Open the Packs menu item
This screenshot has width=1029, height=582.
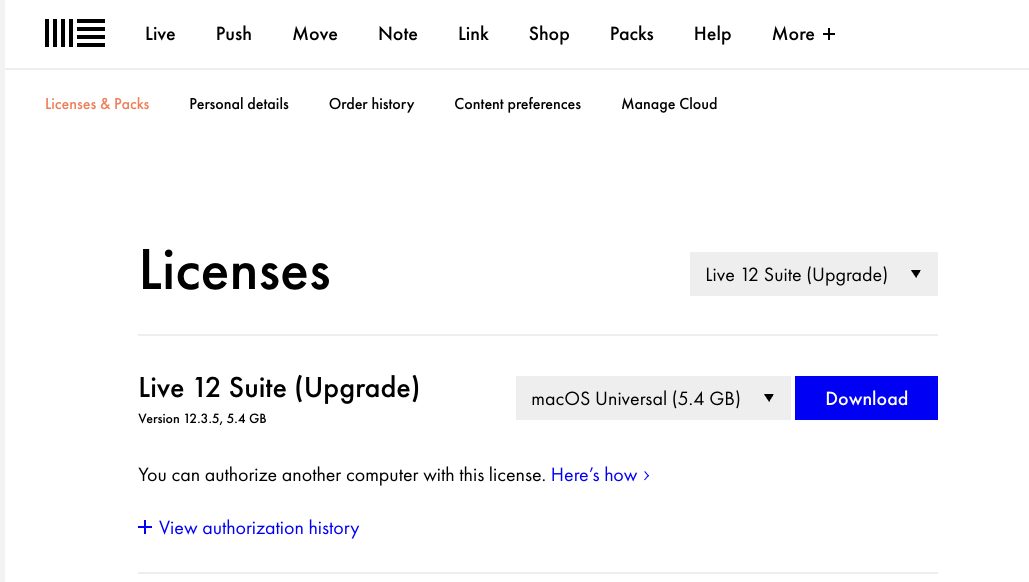(631, 33)
